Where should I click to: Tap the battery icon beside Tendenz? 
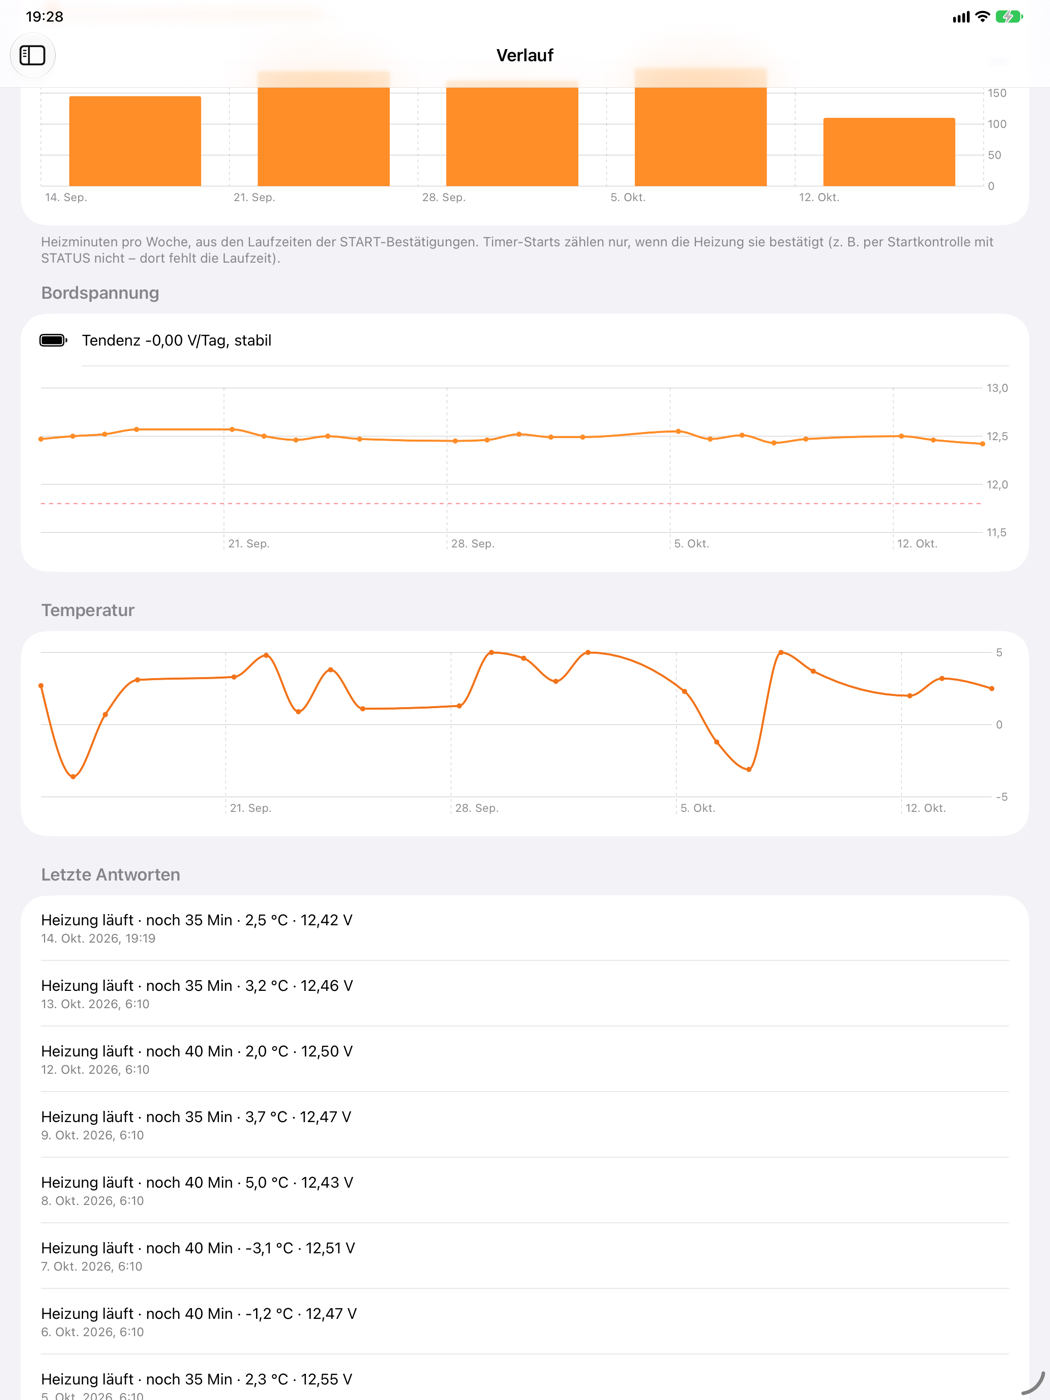click(53, 341)
